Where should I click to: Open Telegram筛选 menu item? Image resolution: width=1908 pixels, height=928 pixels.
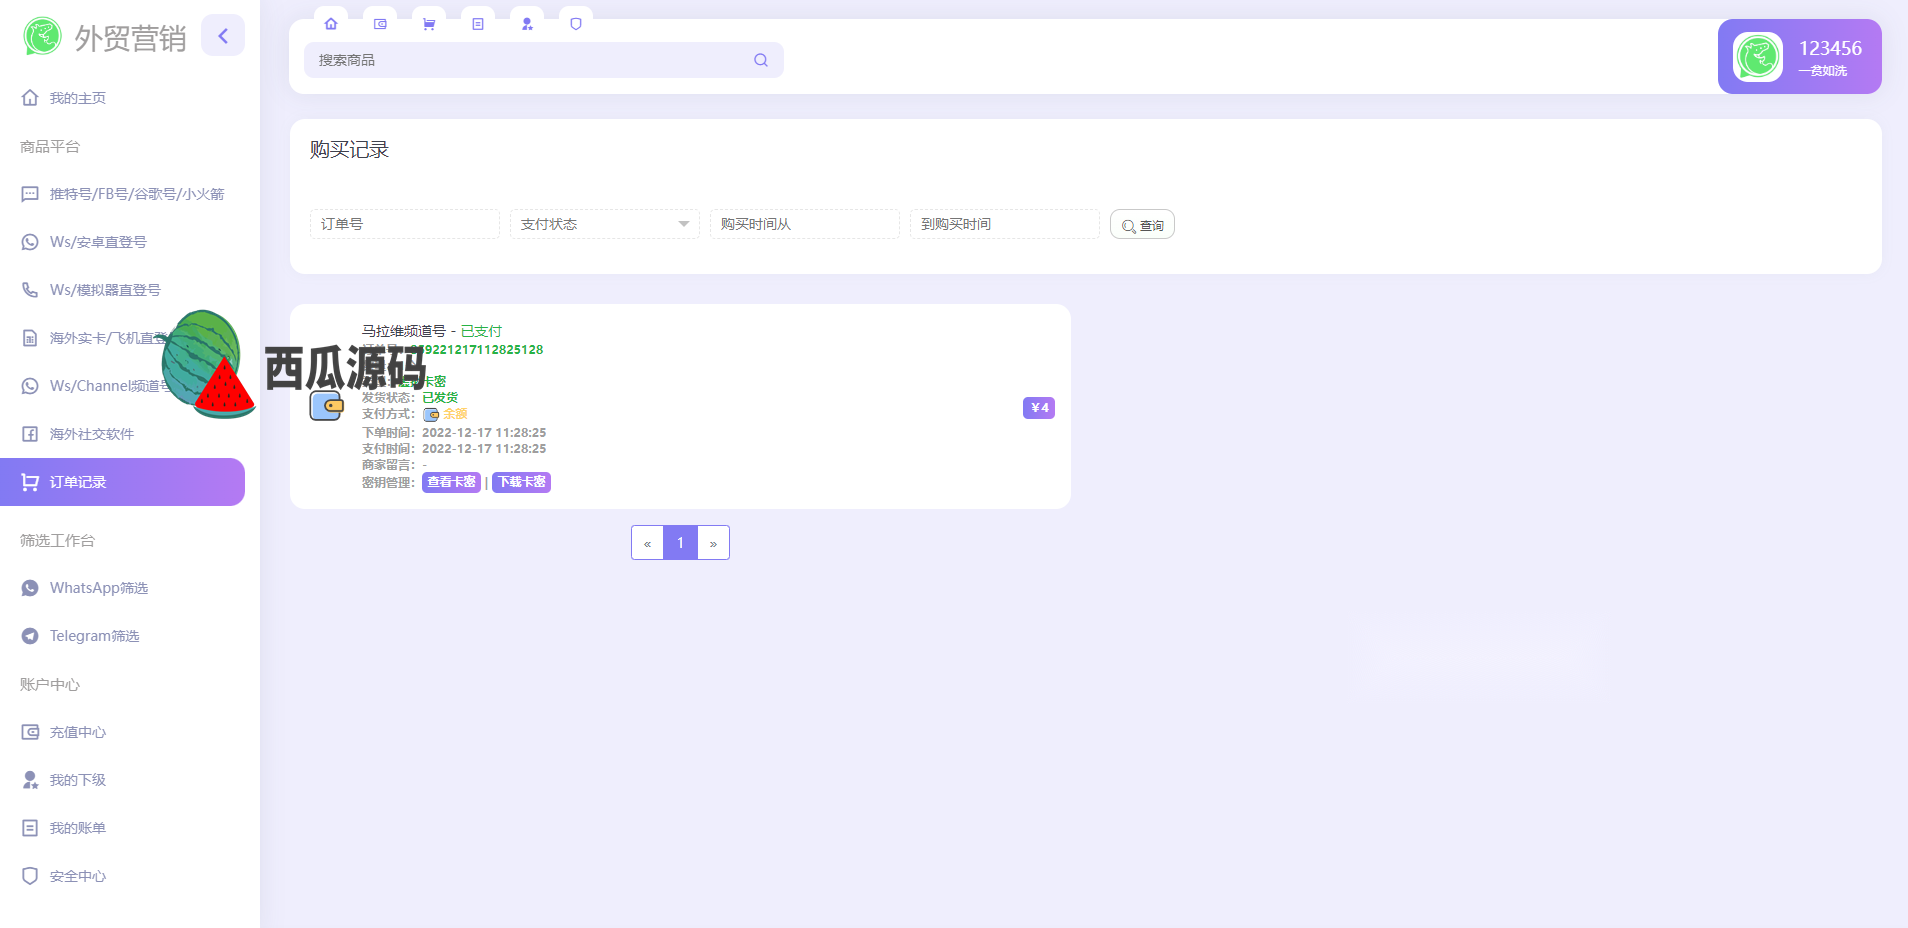[122, 636]
